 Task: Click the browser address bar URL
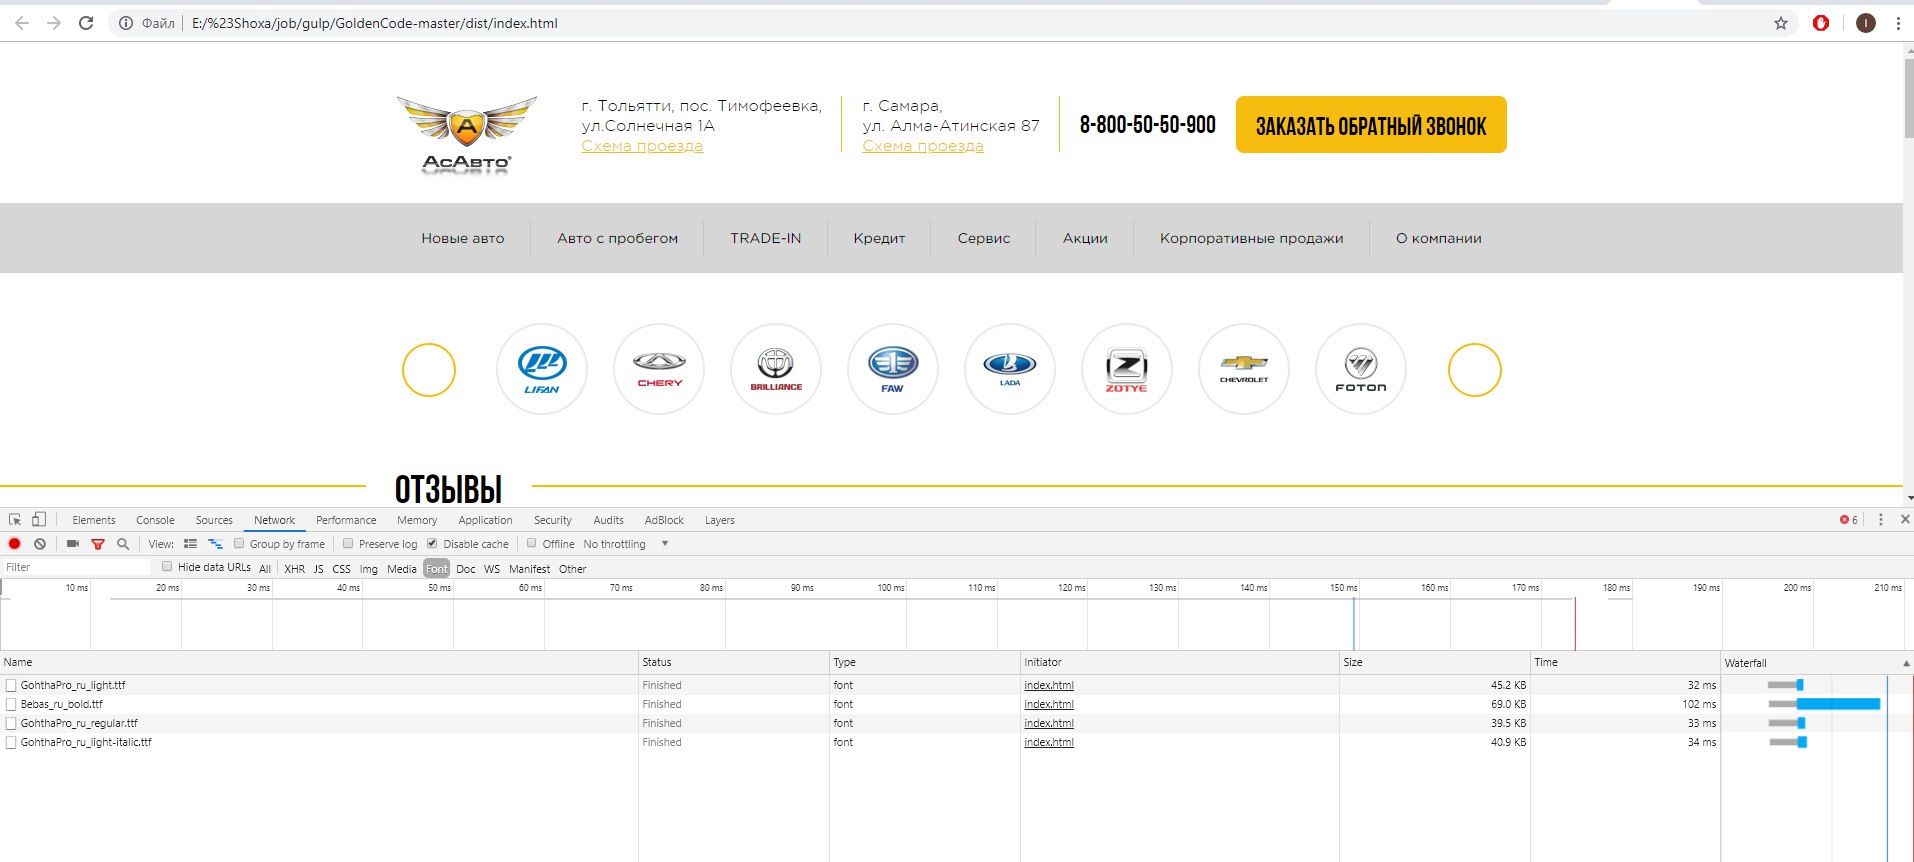[375, 23]
